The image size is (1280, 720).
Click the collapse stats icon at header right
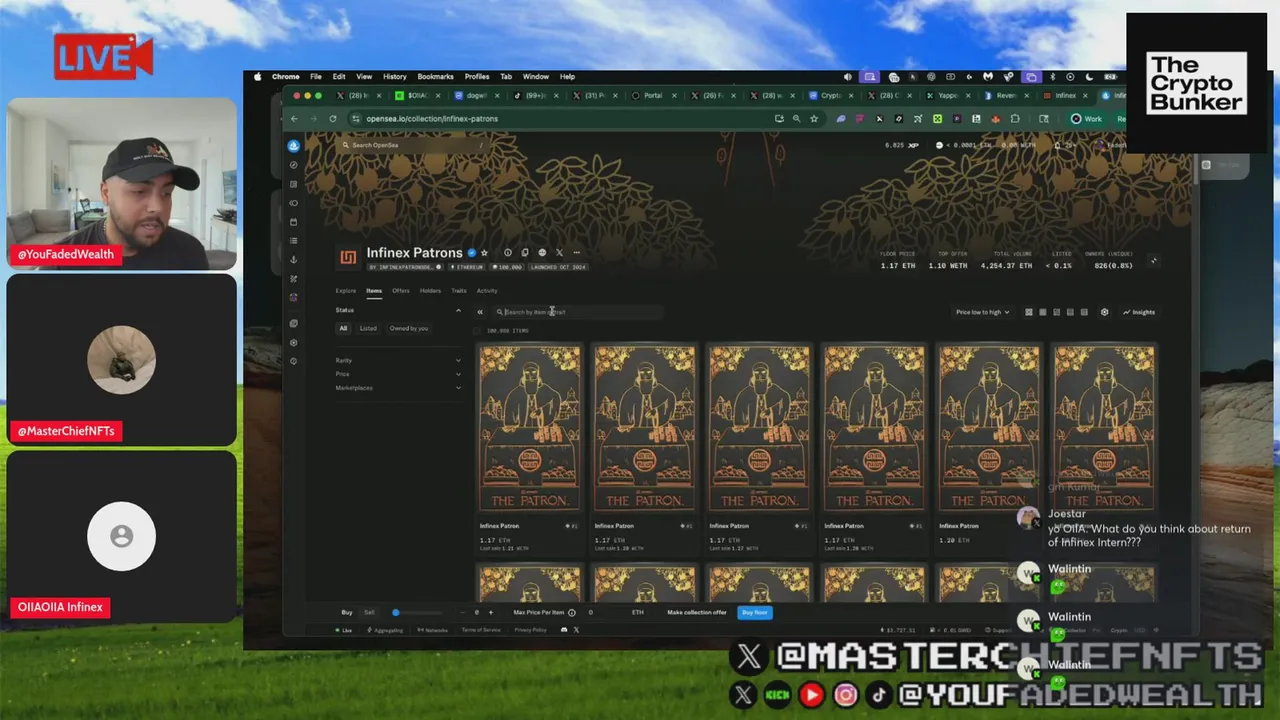tap(1153, 261)
